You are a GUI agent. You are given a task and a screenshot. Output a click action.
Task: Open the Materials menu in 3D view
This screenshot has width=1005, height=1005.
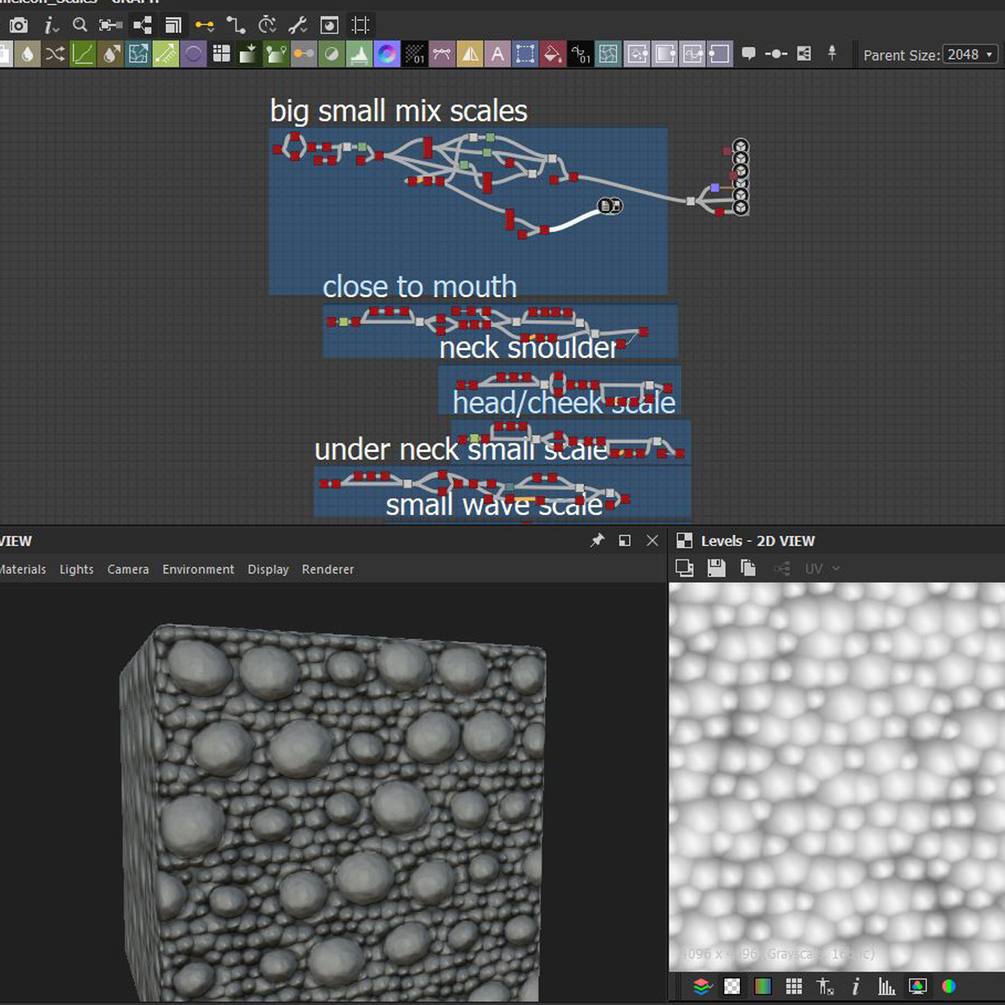click(21, 569)
